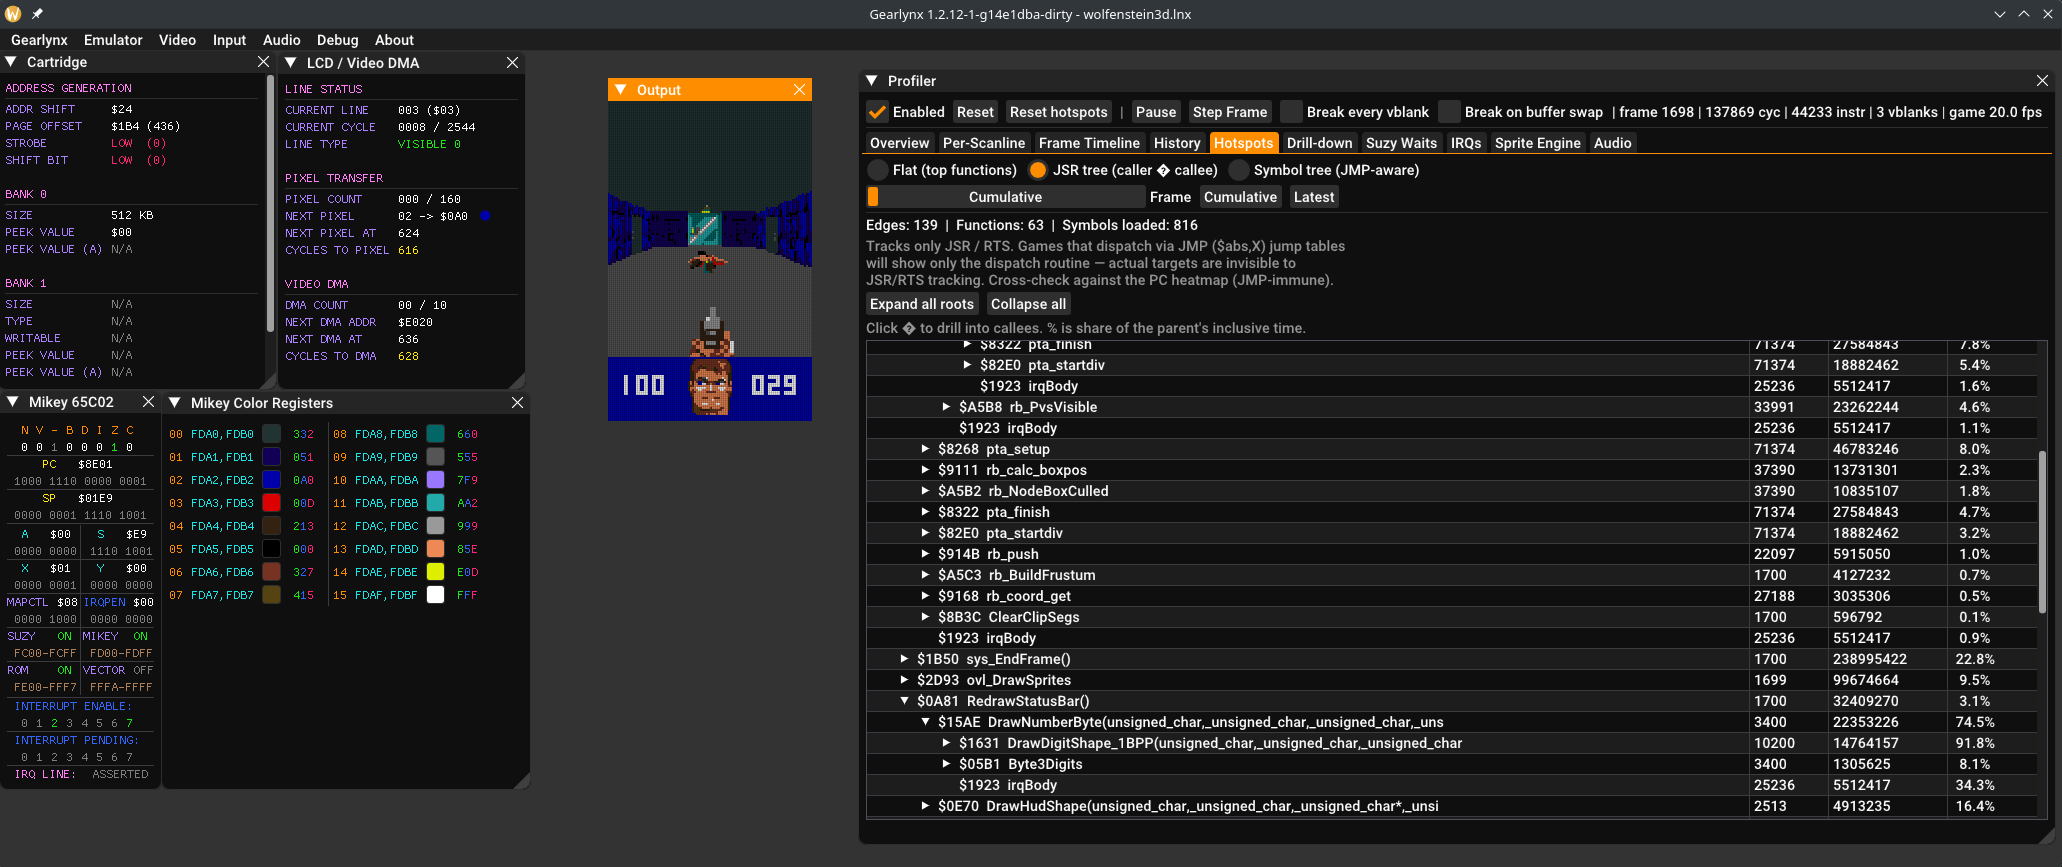Switch to the Frame Timeline tab

click(x=1089, y=143)
